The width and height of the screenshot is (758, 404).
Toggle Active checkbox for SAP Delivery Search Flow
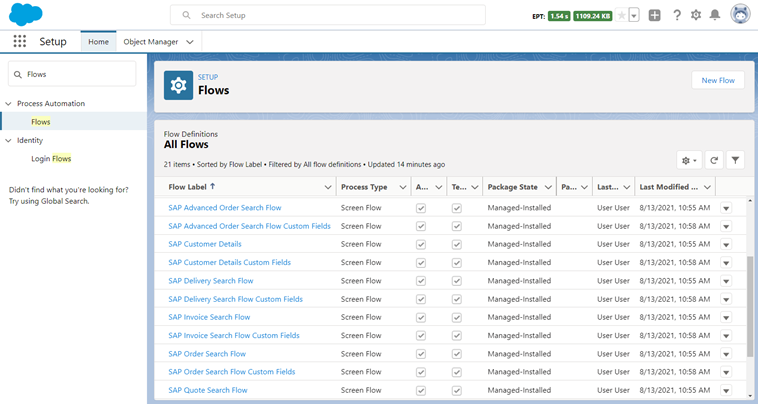[421, 281]
